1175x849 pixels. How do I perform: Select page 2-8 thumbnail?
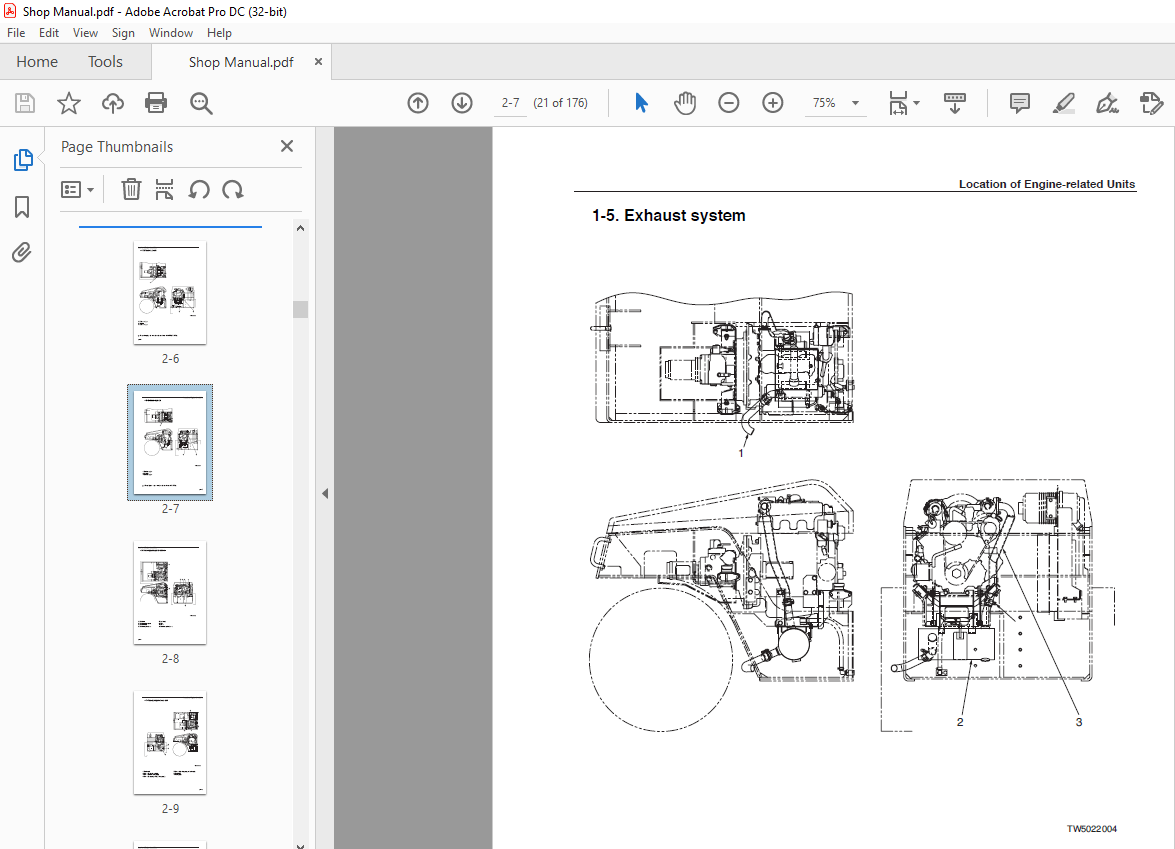tap(170, 593)
